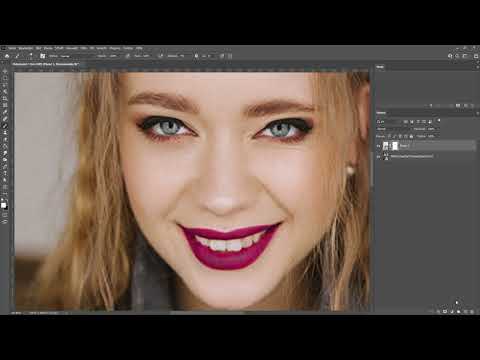Click the Home icon in options bar
Image resolution: width=480 pixels, height=360 pixels.
point(7,56)
